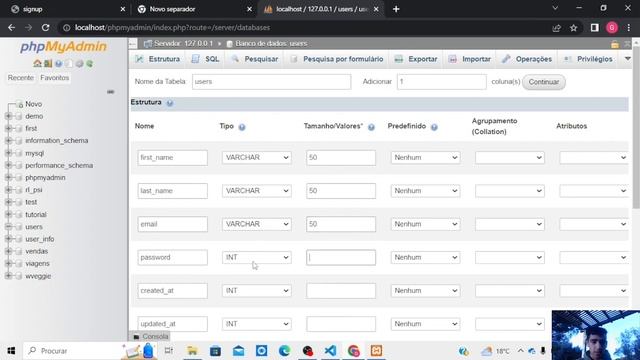Click the Adicionar columns count field

442,82
